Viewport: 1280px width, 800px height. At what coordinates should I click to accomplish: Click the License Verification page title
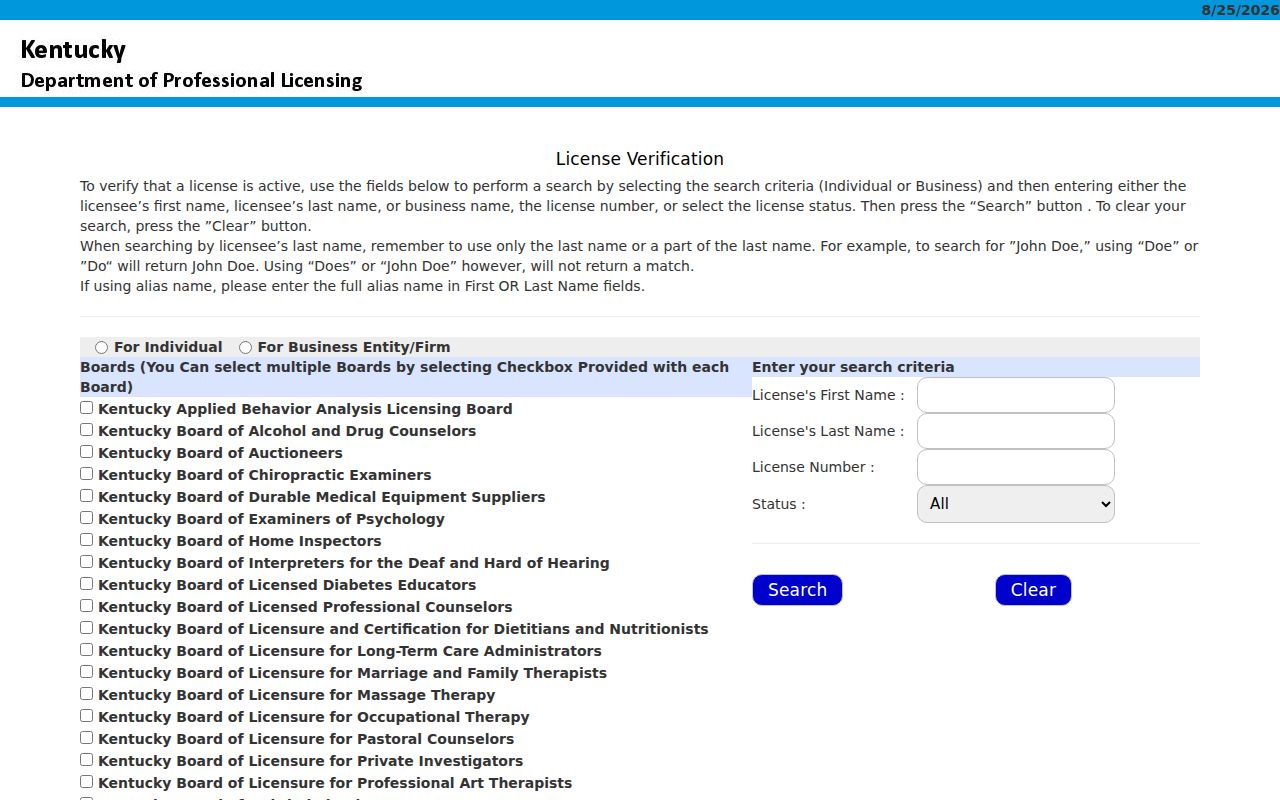click(640, 159)
